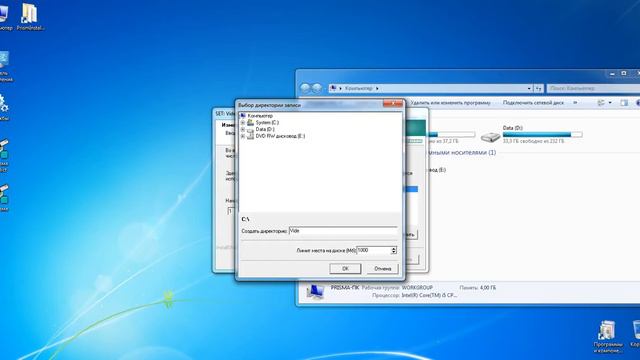This screenshot has width=640, height=360.
Task: Go back in the Explorer window
Action: pos(305,88)
